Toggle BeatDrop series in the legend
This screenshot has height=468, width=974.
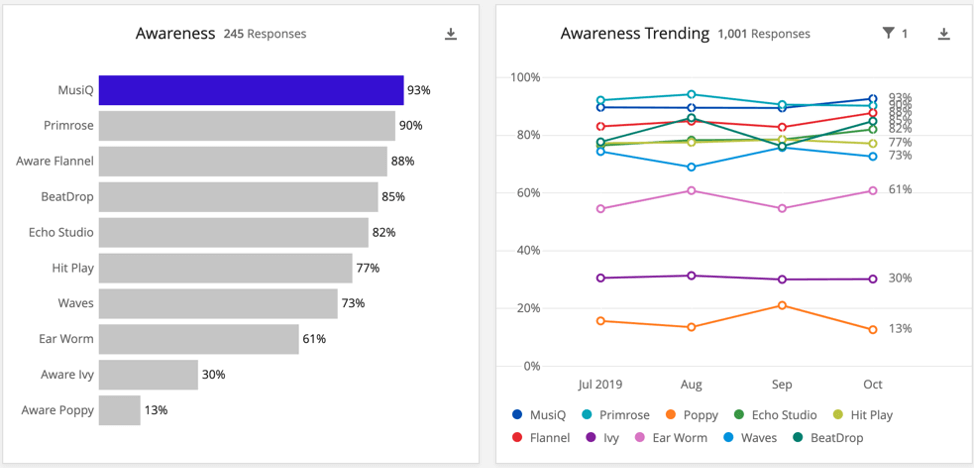click(x=829, y=438)
